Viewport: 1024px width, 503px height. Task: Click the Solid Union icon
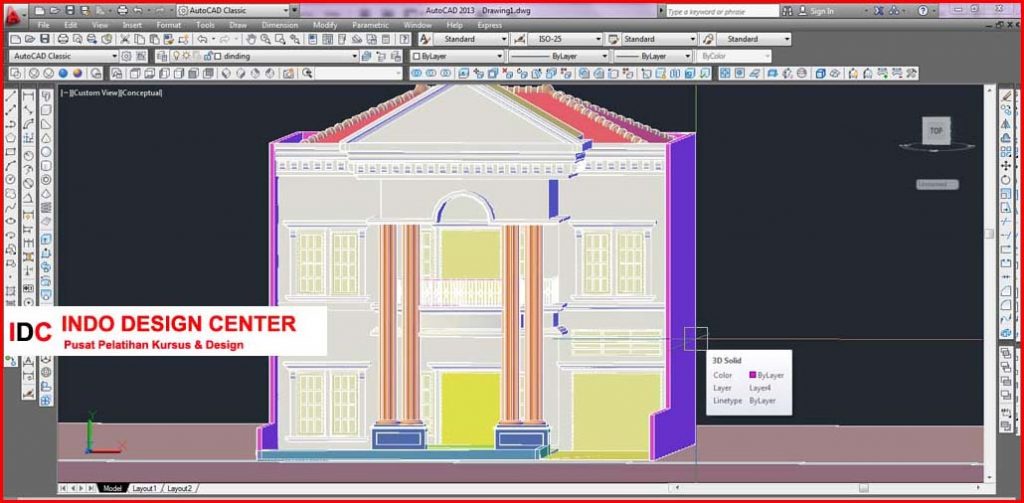point(417,73)
